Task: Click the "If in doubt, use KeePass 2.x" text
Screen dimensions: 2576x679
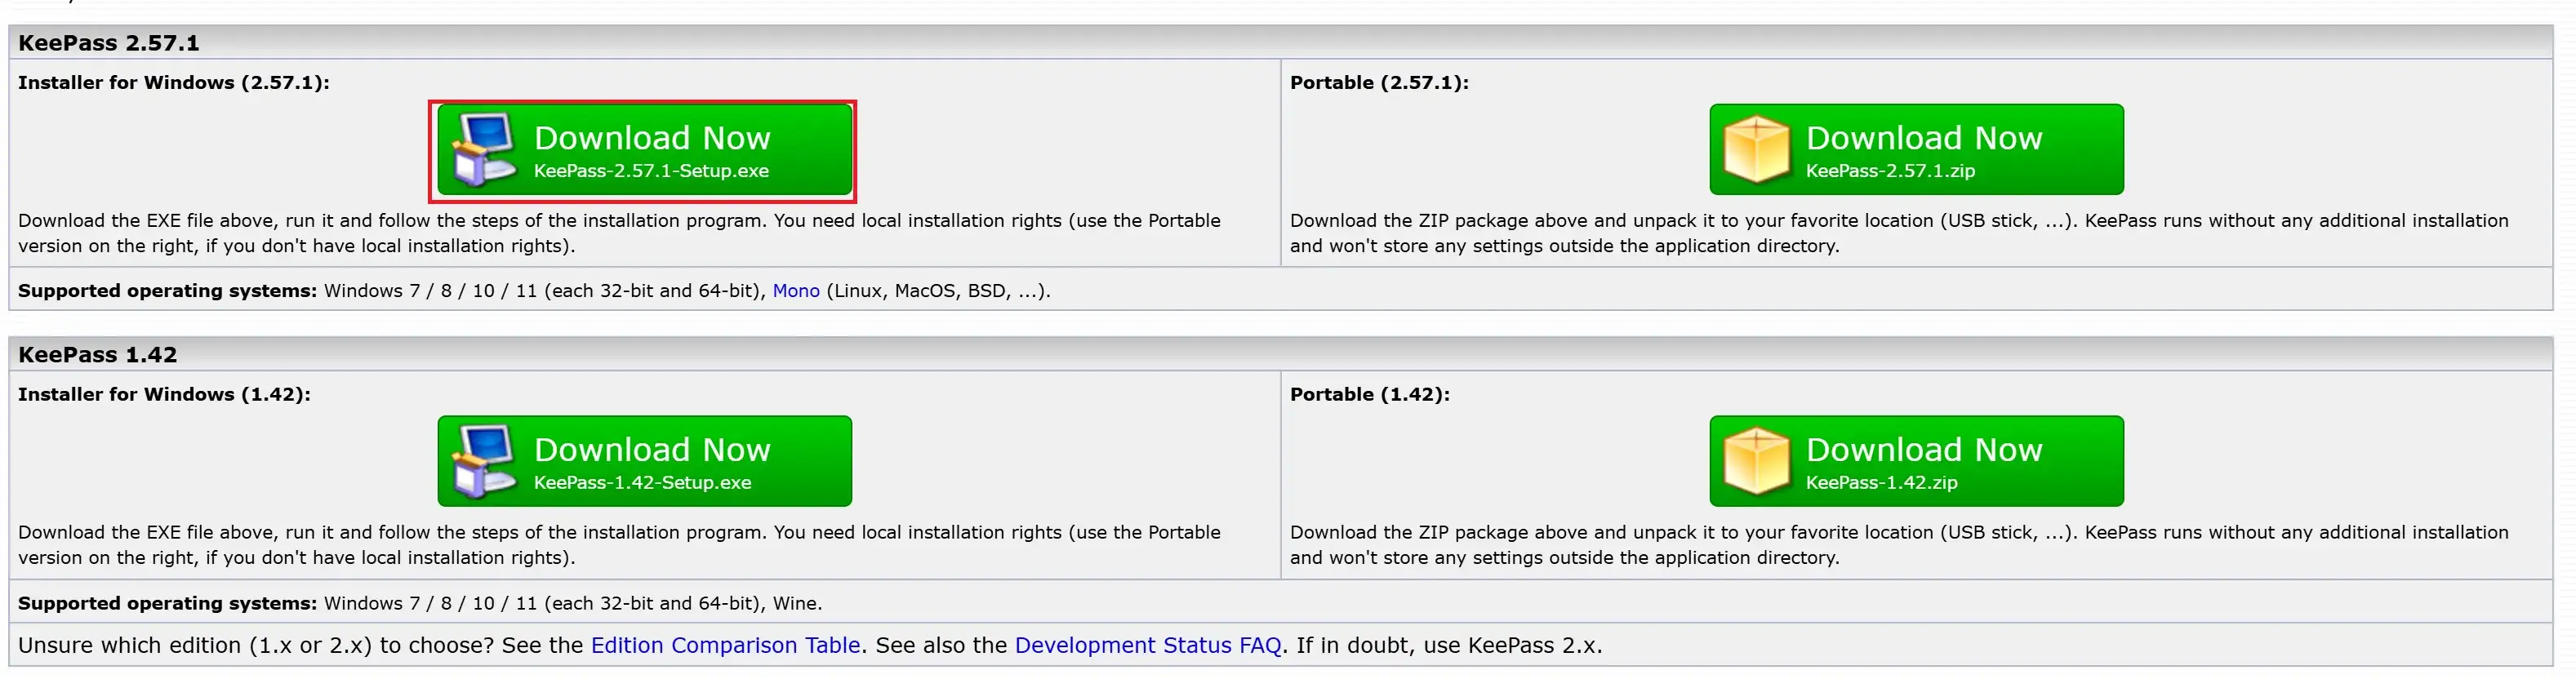Action: point(1449,645)
